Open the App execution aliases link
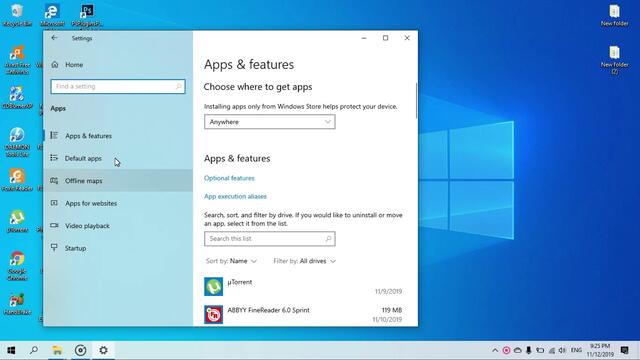This screenshot has width=640, height=360. coord(235,196)
